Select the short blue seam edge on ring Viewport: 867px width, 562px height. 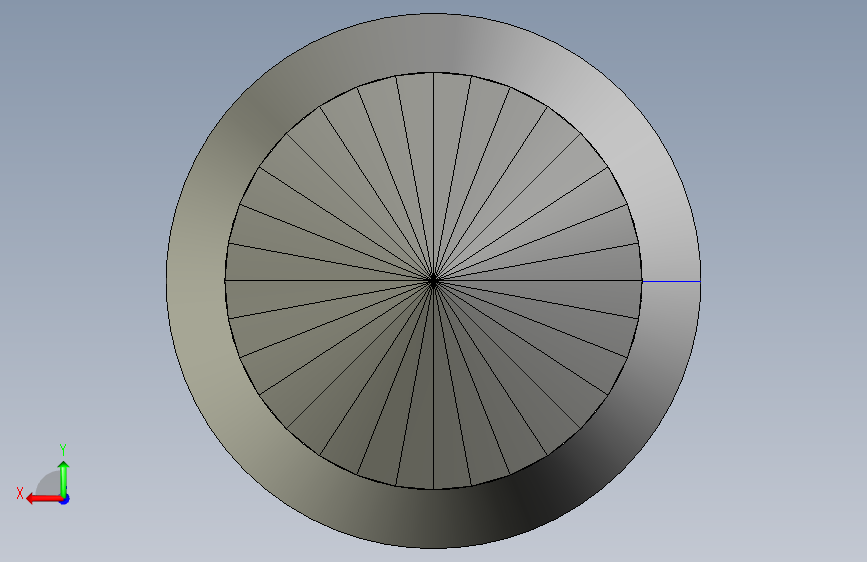pyautogui.click(x=671, y=282)
